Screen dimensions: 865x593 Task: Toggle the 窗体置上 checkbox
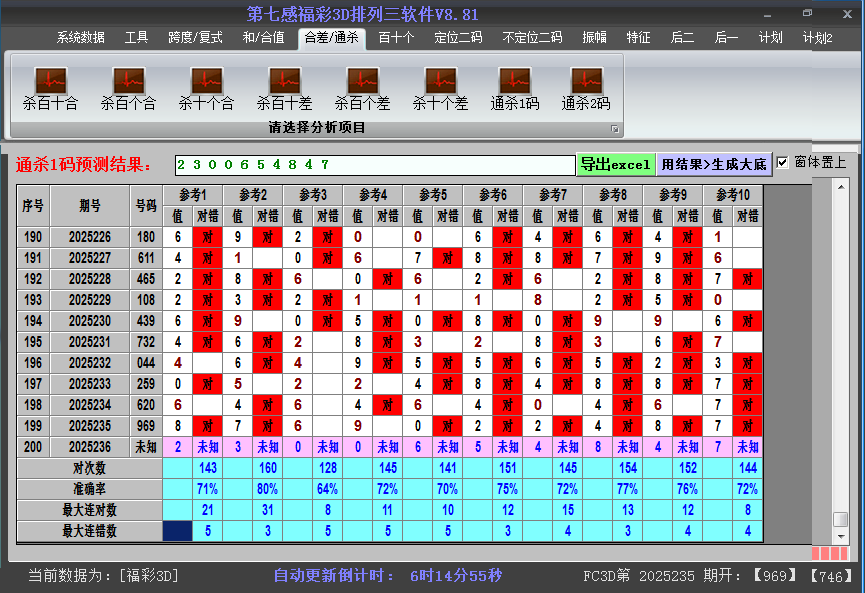pos(783,162)
